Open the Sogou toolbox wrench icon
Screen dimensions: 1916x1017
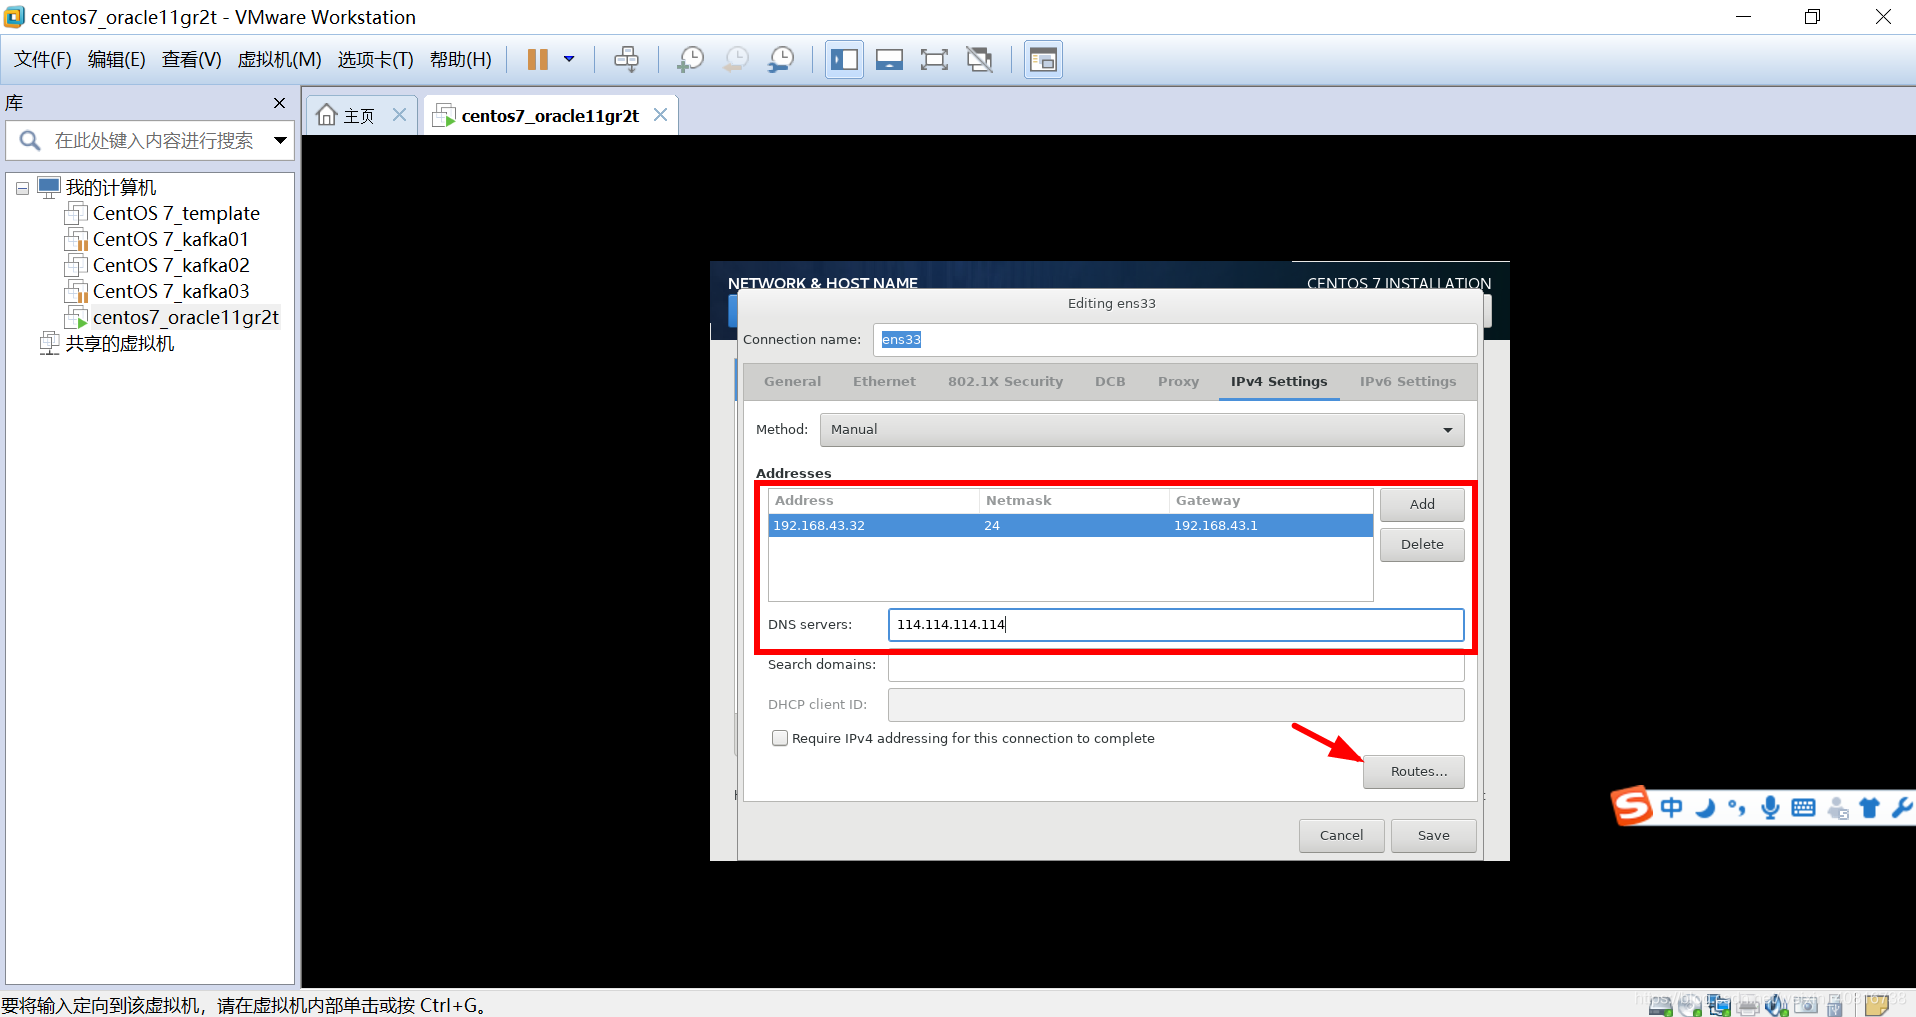pos(1901,807)
